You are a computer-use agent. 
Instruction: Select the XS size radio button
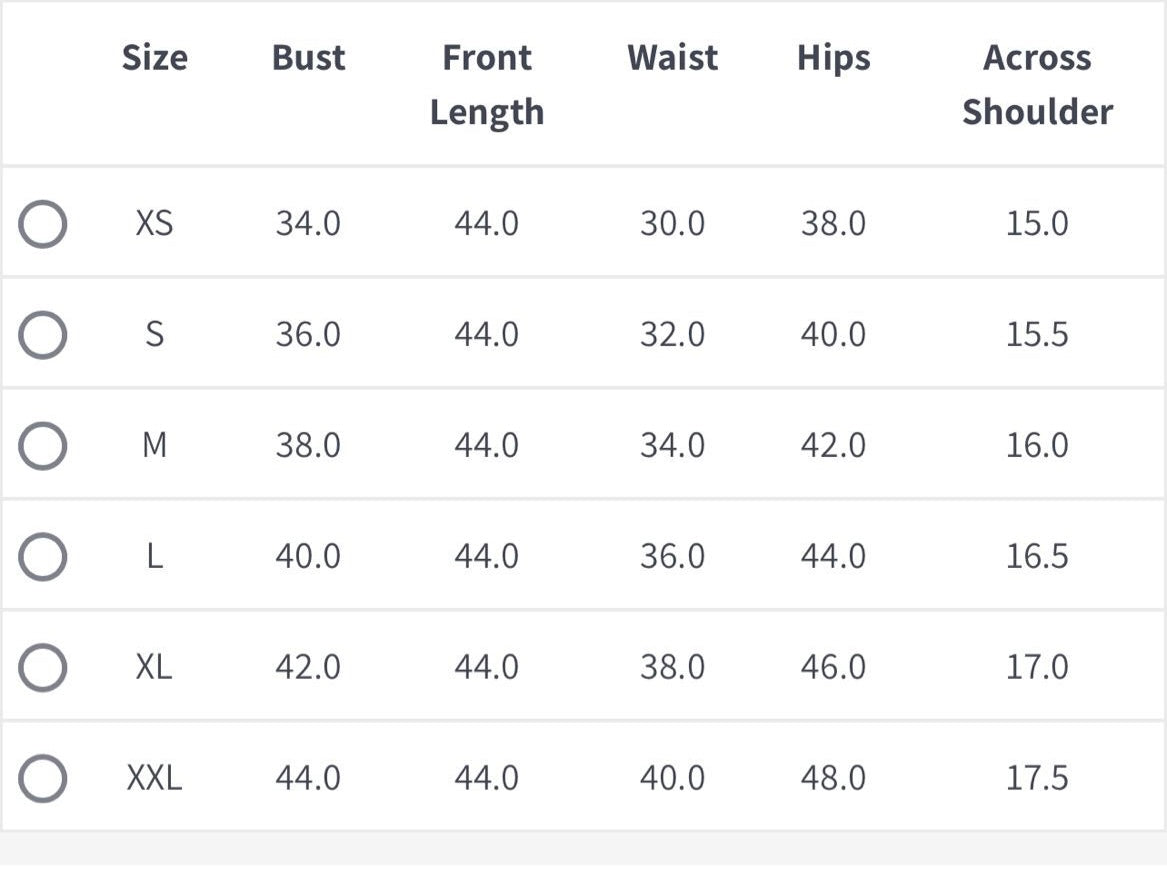(x=42, y=224)
